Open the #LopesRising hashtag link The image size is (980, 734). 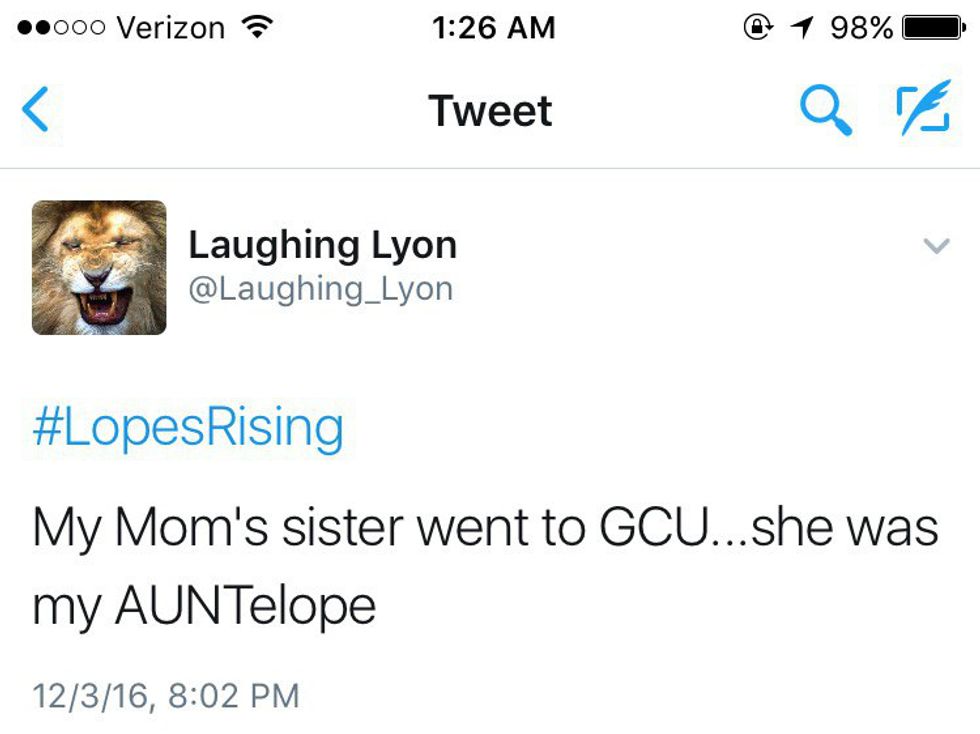coord(188,428)
